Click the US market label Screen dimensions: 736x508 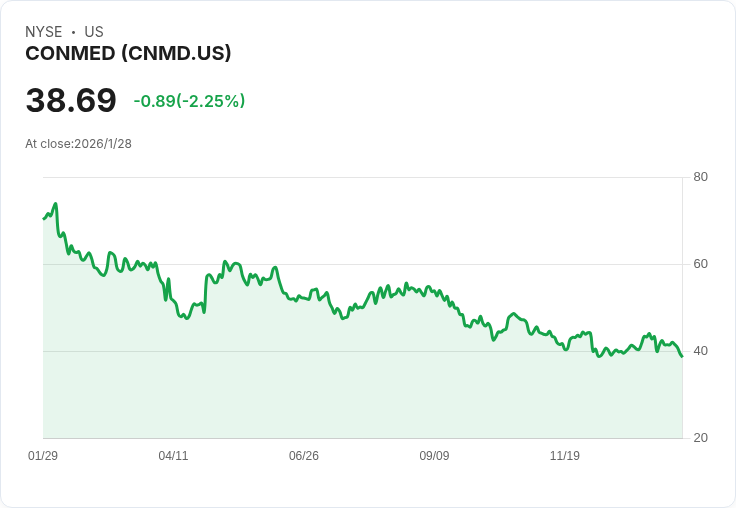click(94, 32)
